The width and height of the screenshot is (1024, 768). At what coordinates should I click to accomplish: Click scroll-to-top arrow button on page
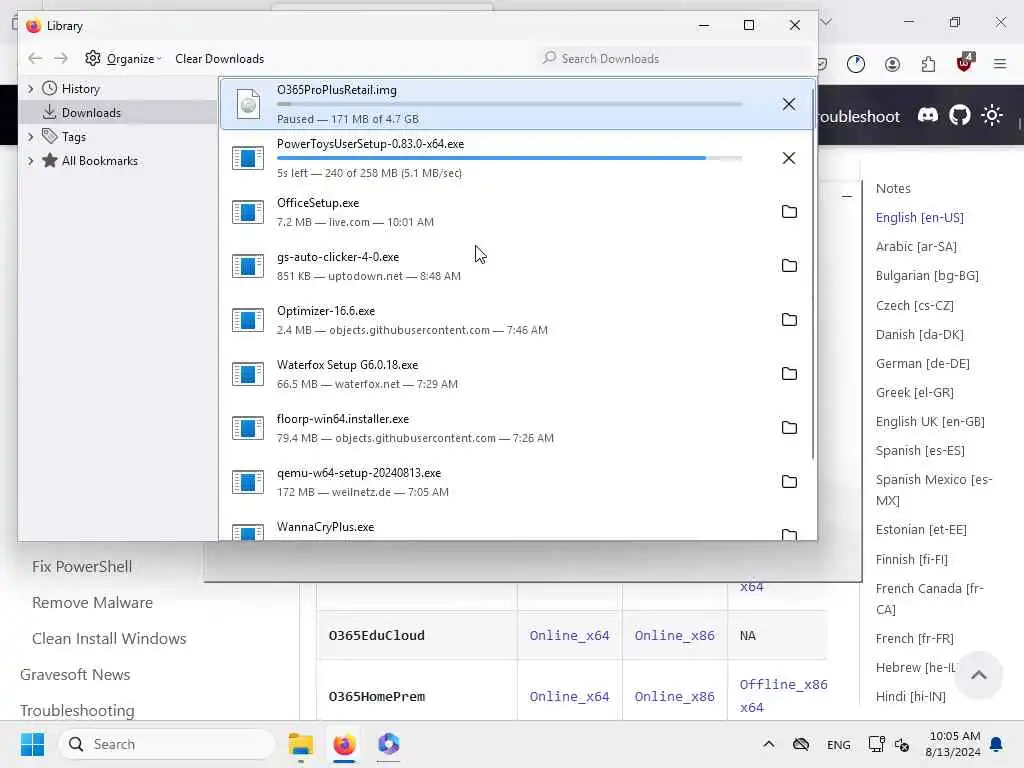coord(978,675)
